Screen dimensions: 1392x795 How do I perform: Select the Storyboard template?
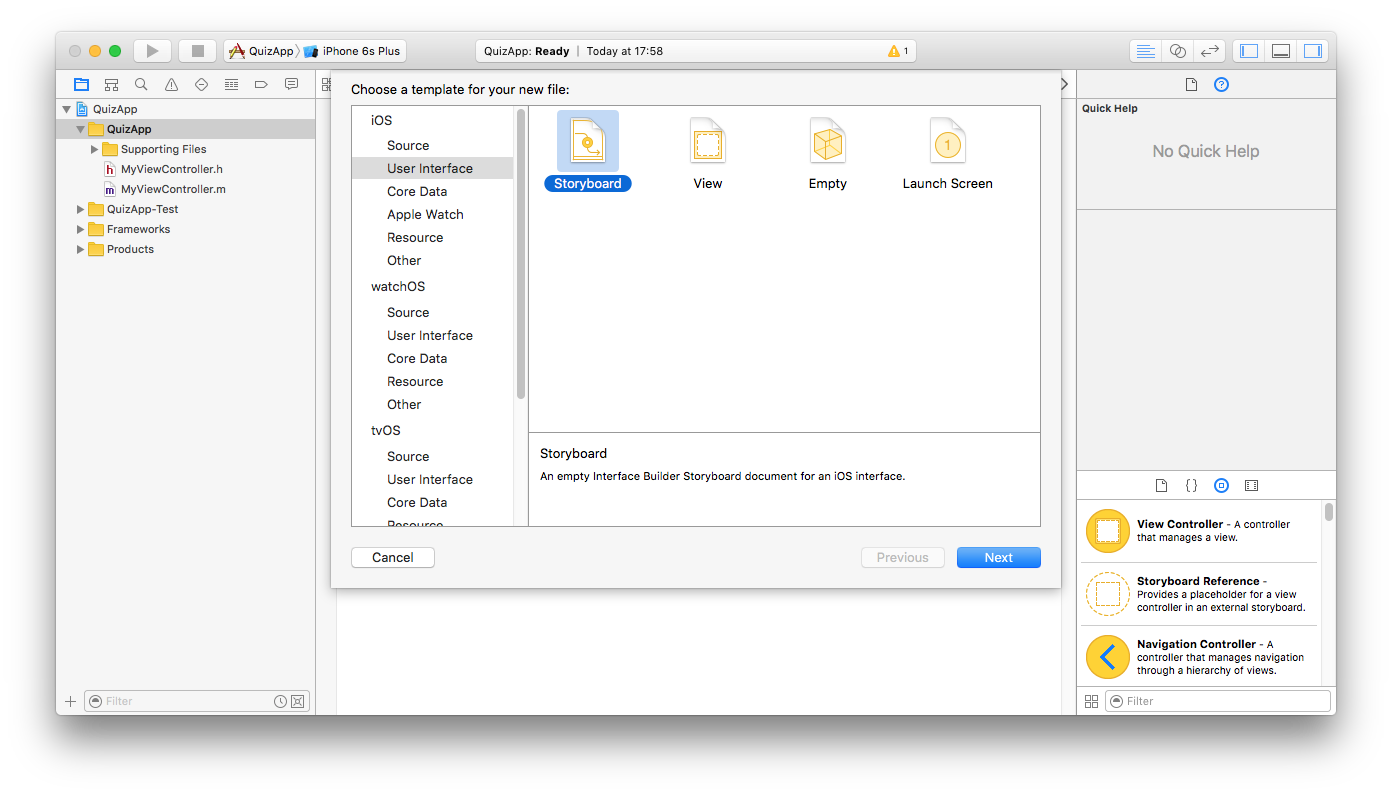[x=588, y=151]
